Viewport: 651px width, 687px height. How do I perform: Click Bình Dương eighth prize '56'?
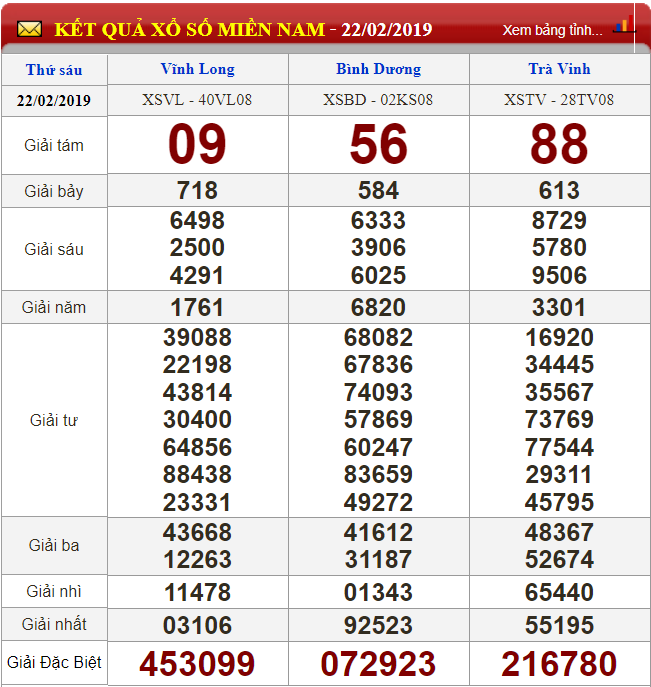(x=378, y=144)
